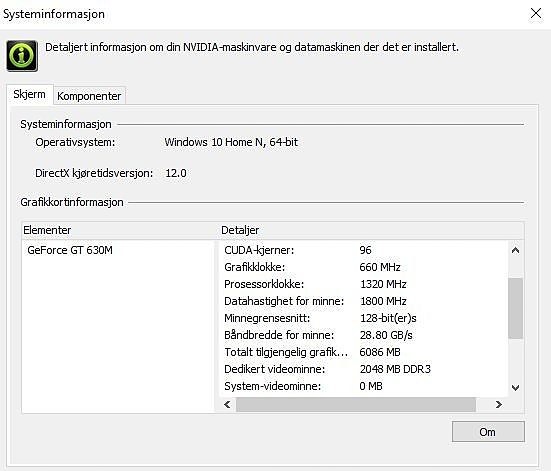Select the Dedikert videominne row

pos(364,369)
